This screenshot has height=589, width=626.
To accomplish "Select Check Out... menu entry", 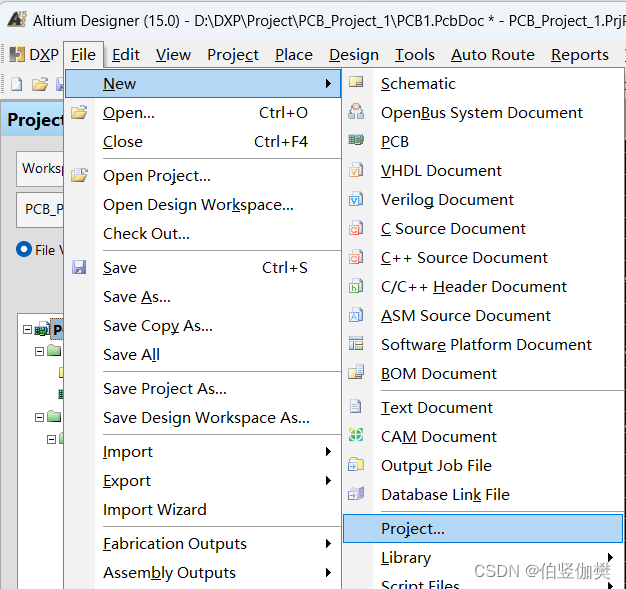I will point(203,234).
